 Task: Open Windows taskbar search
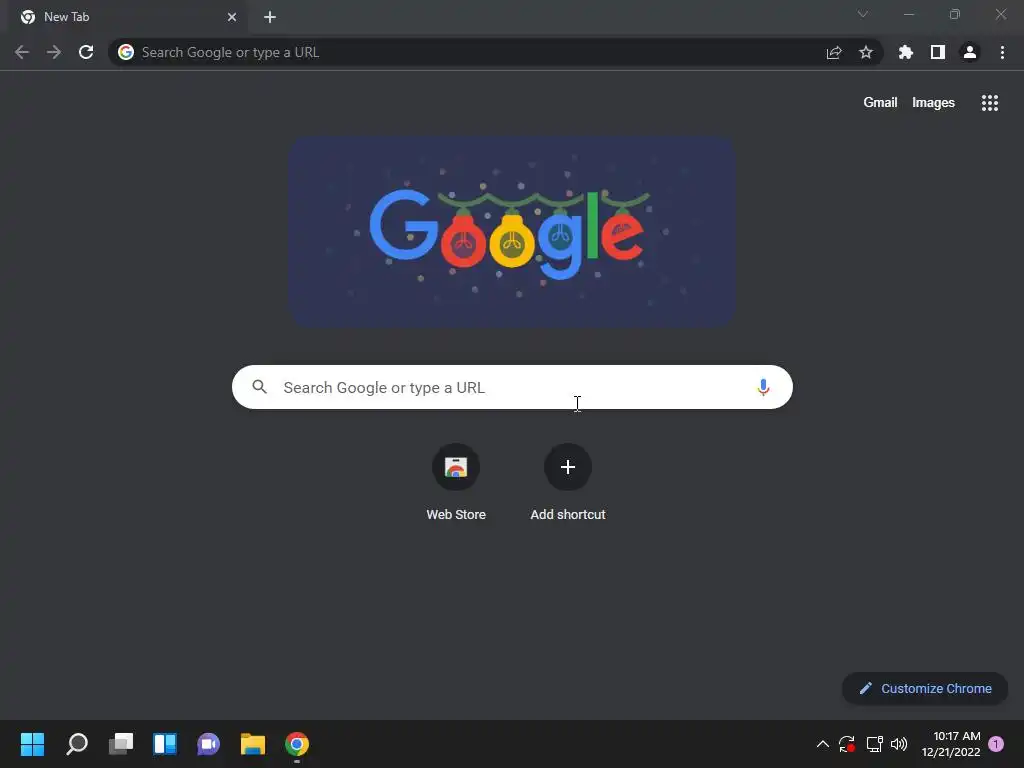(x=77, y=744)
